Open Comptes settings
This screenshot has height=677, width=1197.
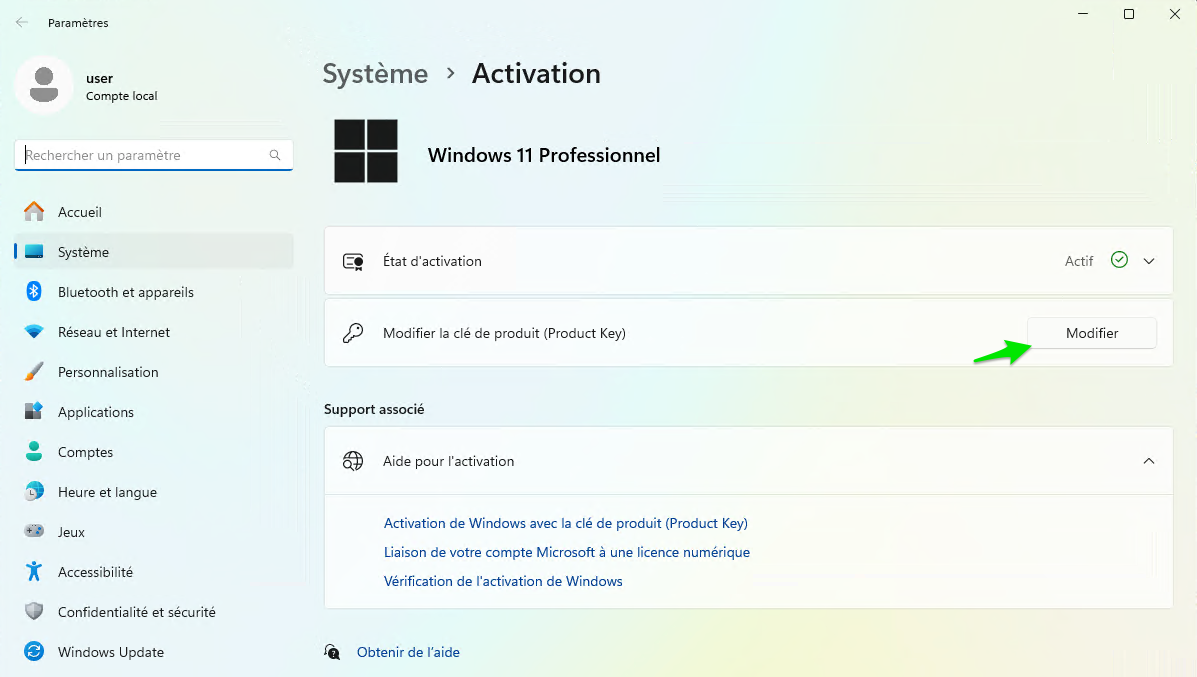click(153, 452)
